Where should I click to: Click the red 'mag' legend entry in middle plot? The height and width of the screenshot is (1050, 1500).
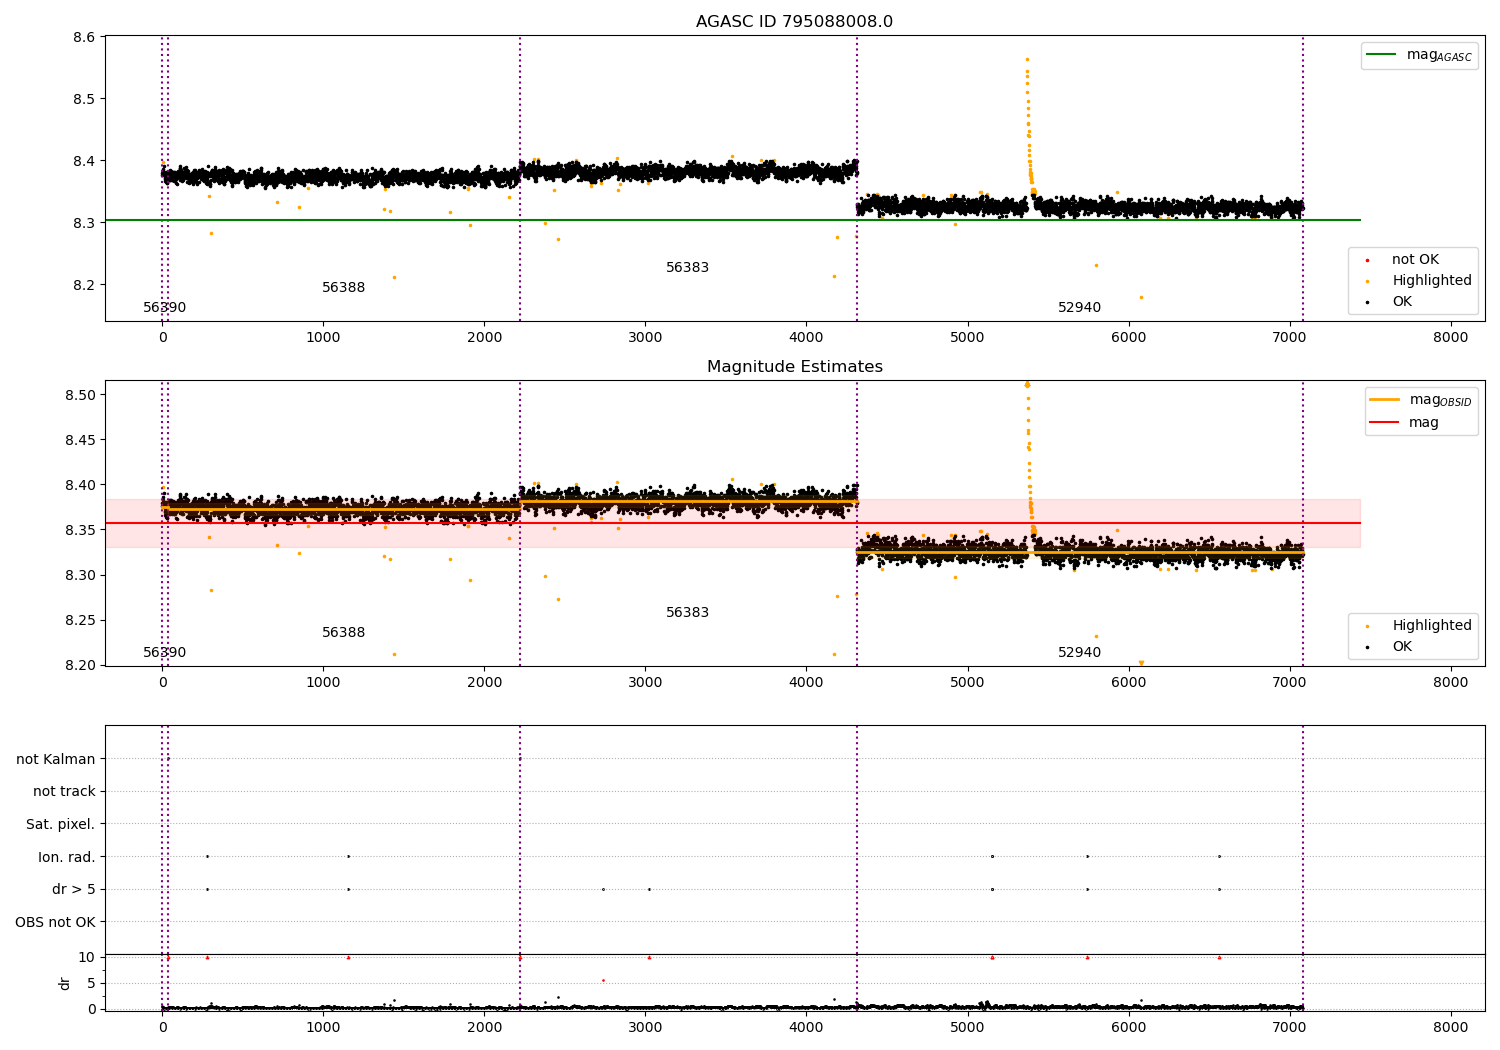coord(1404,422)
